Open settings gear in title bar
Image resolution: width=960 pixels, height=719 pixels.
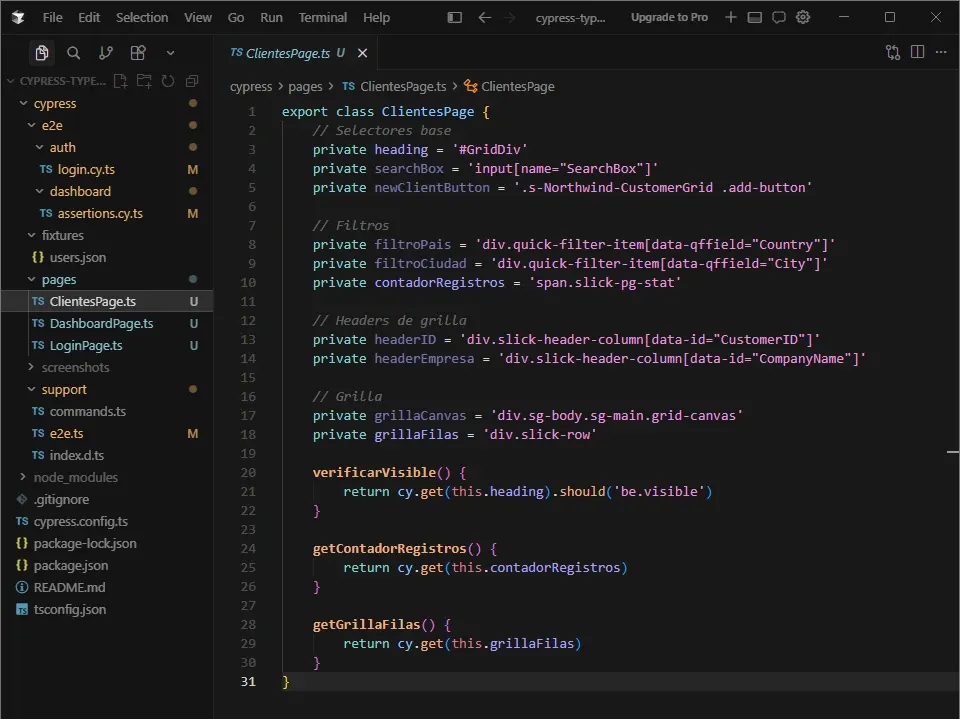(x=803, y=17)
